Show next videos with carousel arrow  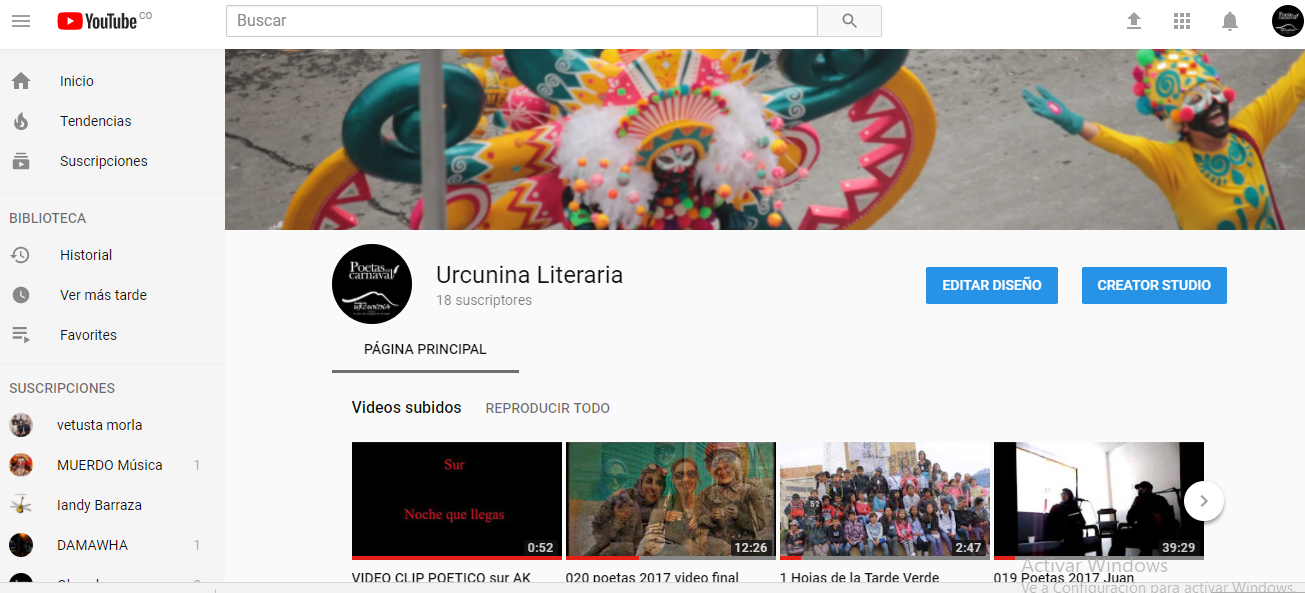tap(1204, 501)
